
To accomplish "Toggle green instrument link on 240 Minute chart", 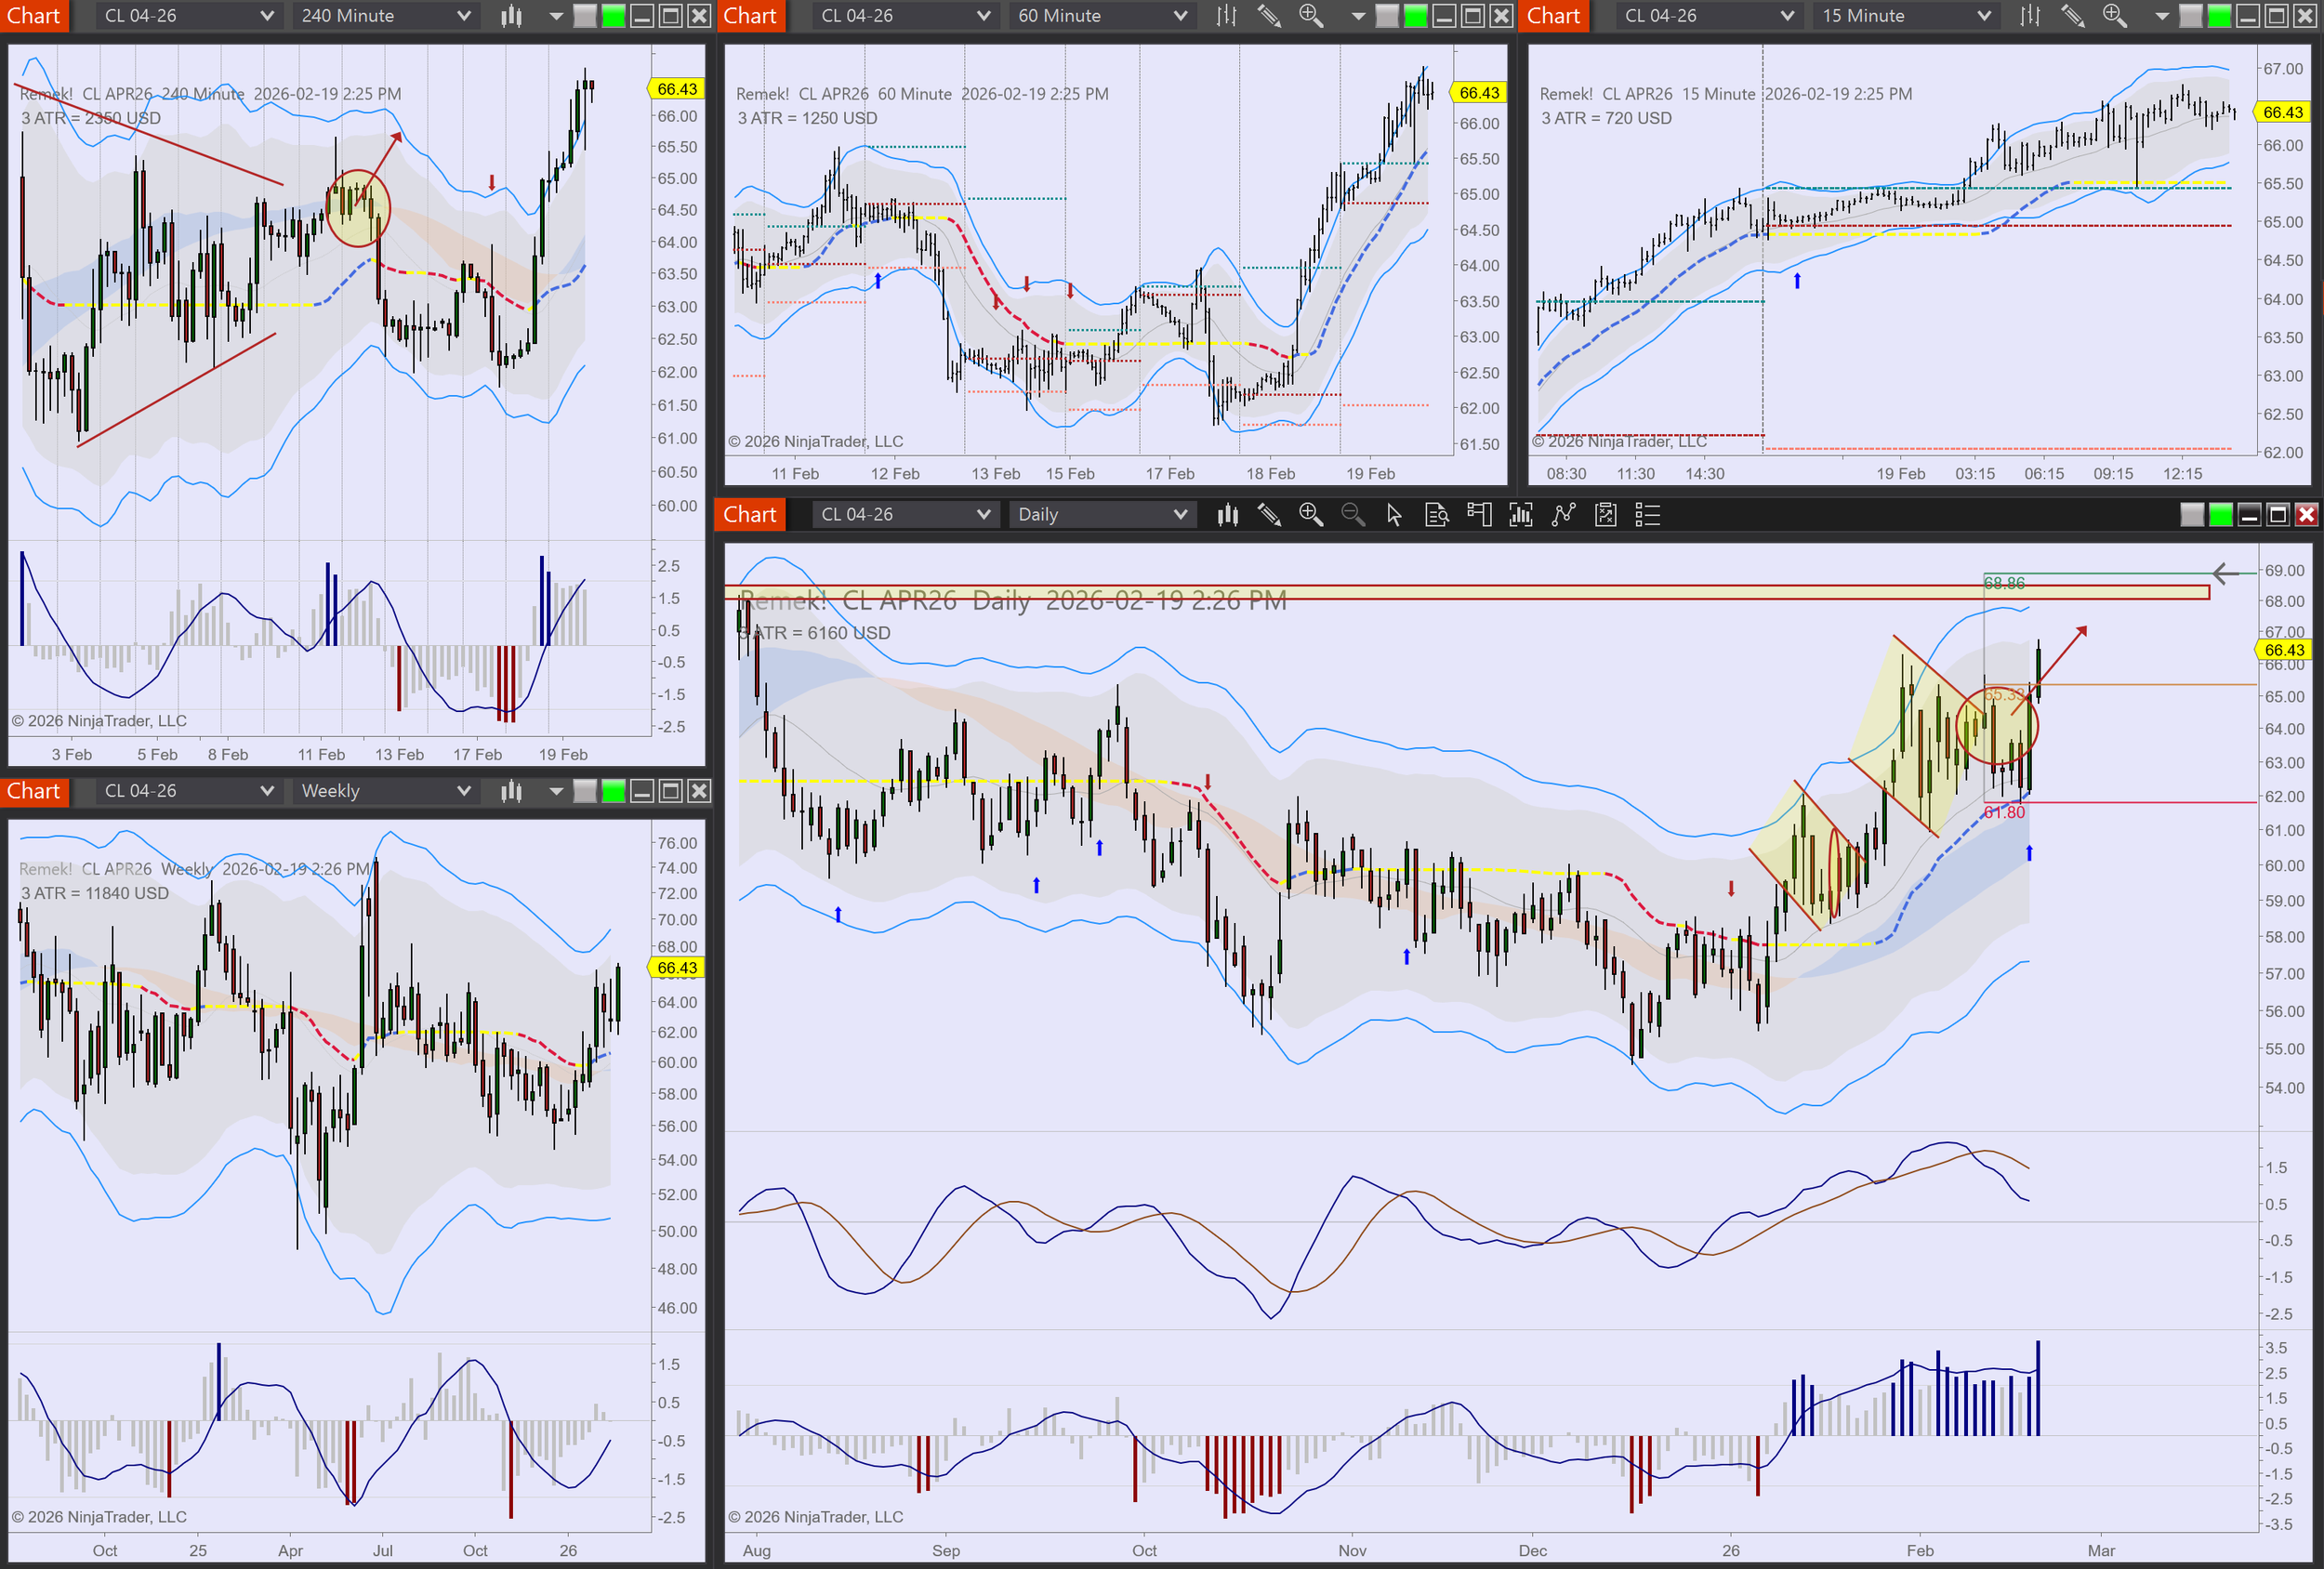I will point(613,16).
